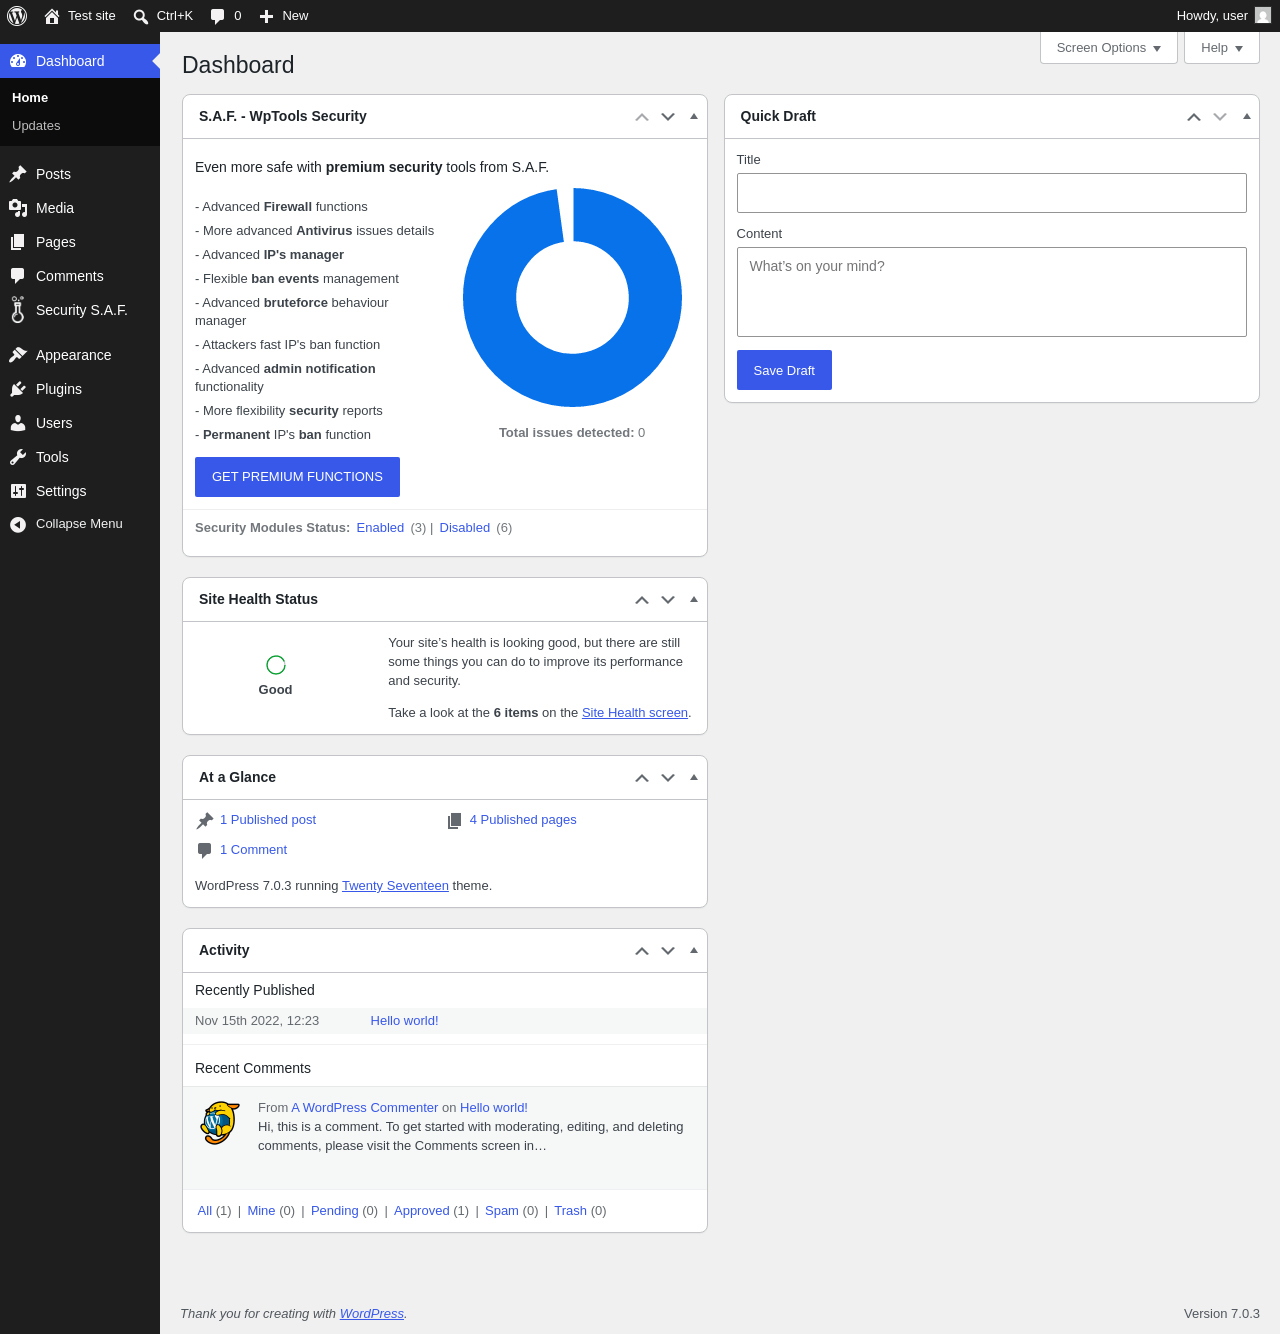The image size is (1280, 1334).
Task: Move Quick Draft widget down
Action: (x=1220, y=117)
